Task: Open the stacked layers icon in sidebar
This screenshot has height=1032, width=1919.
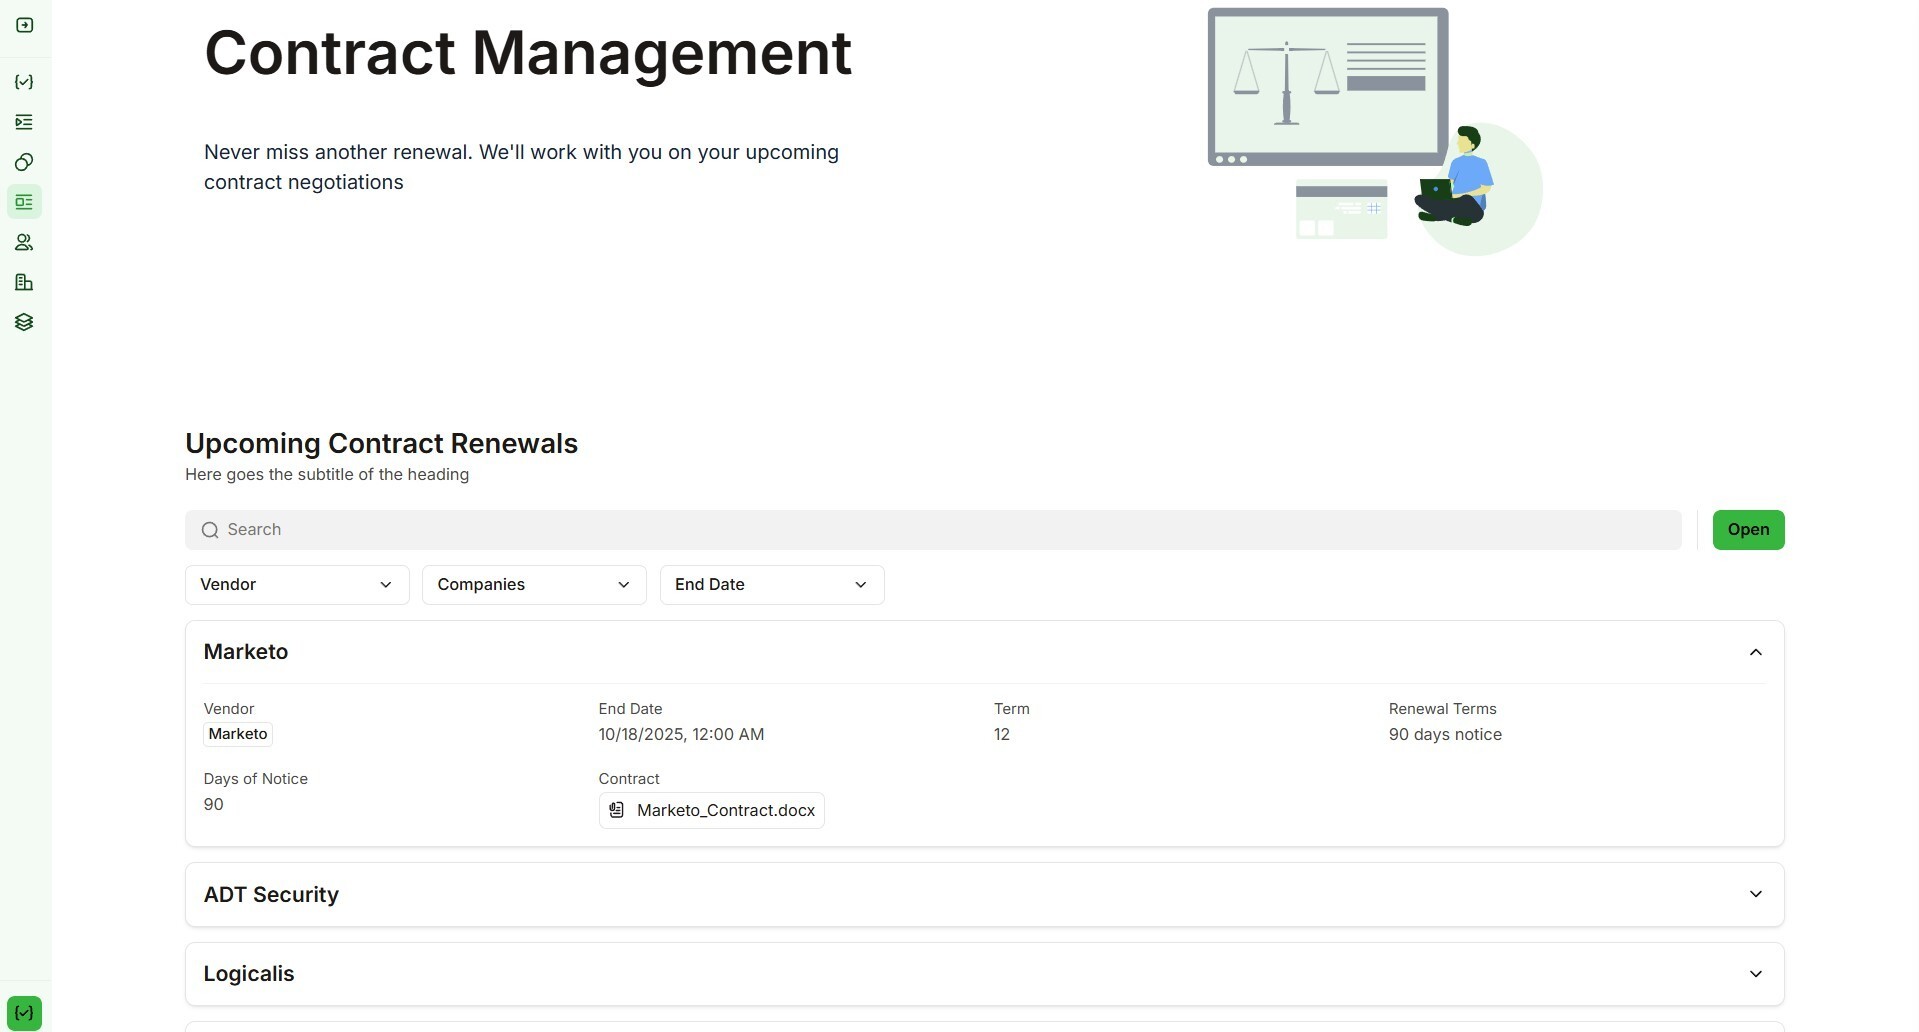Action: click(25, 322)
